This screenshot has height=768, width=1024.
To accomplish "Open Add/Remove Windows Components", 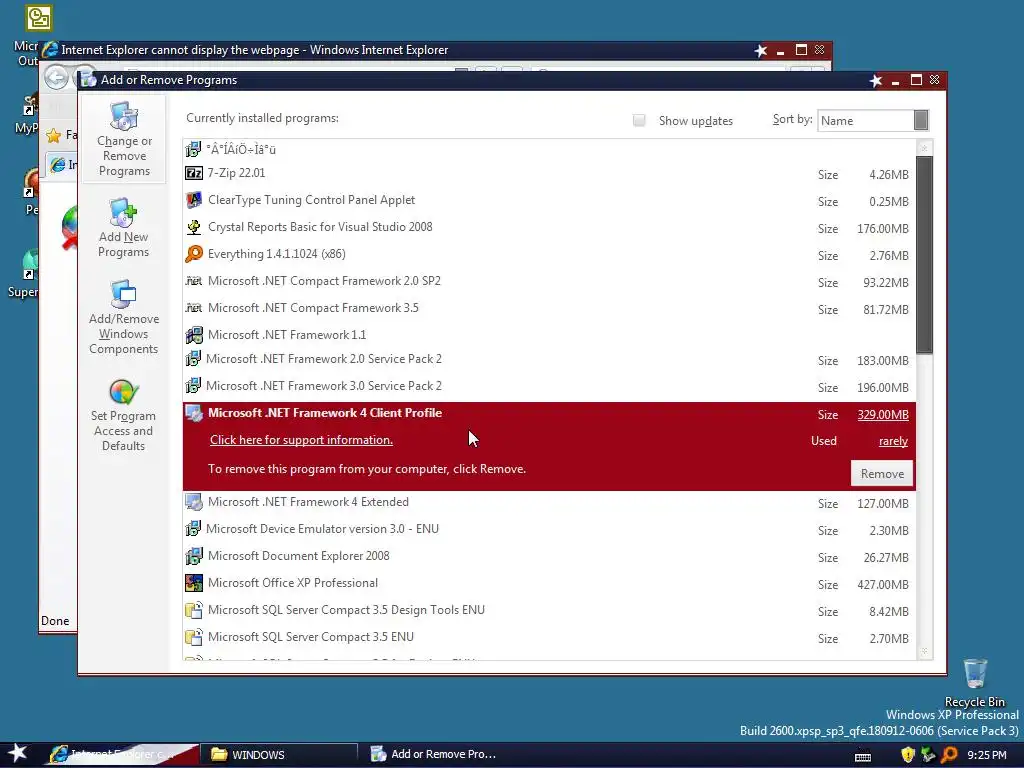I will tap(123, 317).
